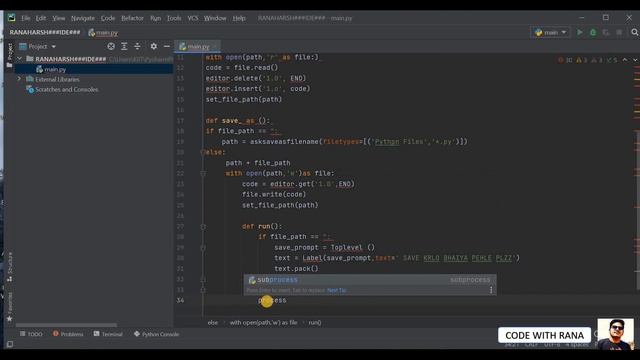Viewport: 640px width, 360px height.
Task: Collapse all items in the Project panel
Action: coord(137,47)
